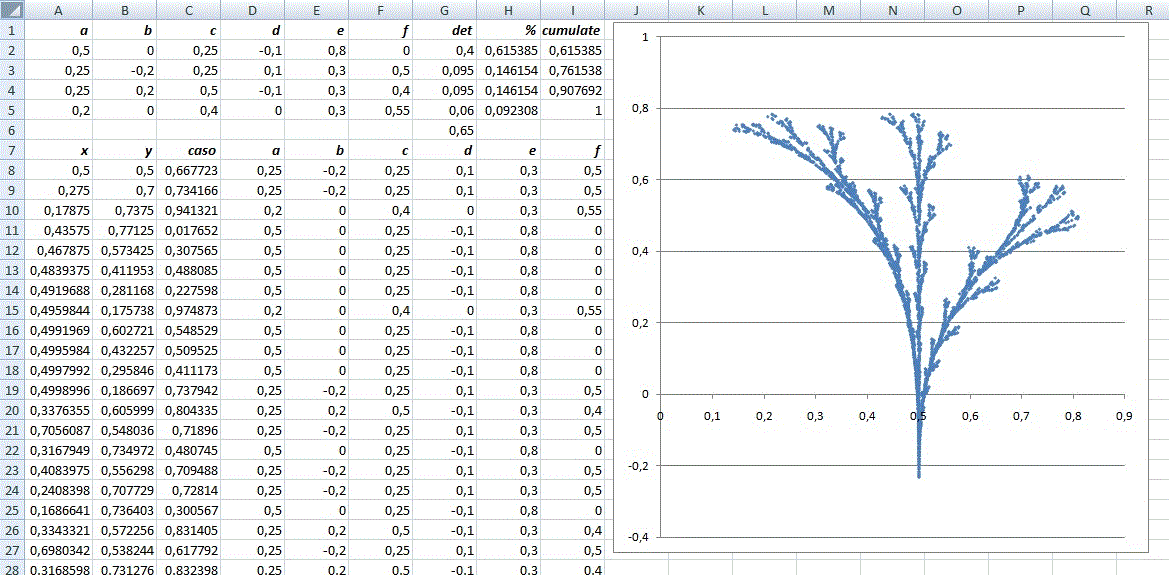The image size is (1169, 575).
Task: Click cell G6 showing 0,65
Action: 445,131
